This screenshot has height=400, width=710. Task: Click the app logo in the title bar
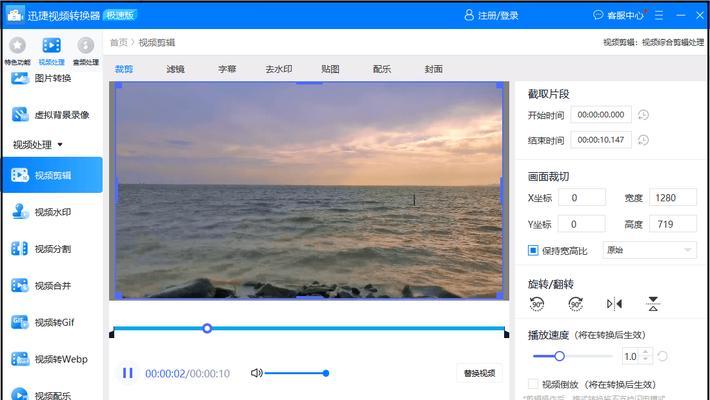(x=14, y=15)
